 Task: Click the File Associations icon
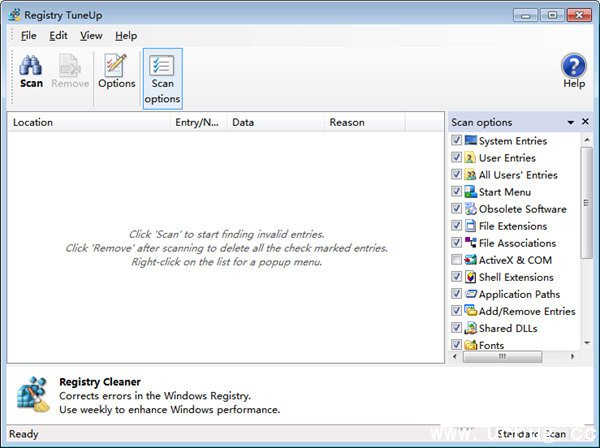[470, 242]
